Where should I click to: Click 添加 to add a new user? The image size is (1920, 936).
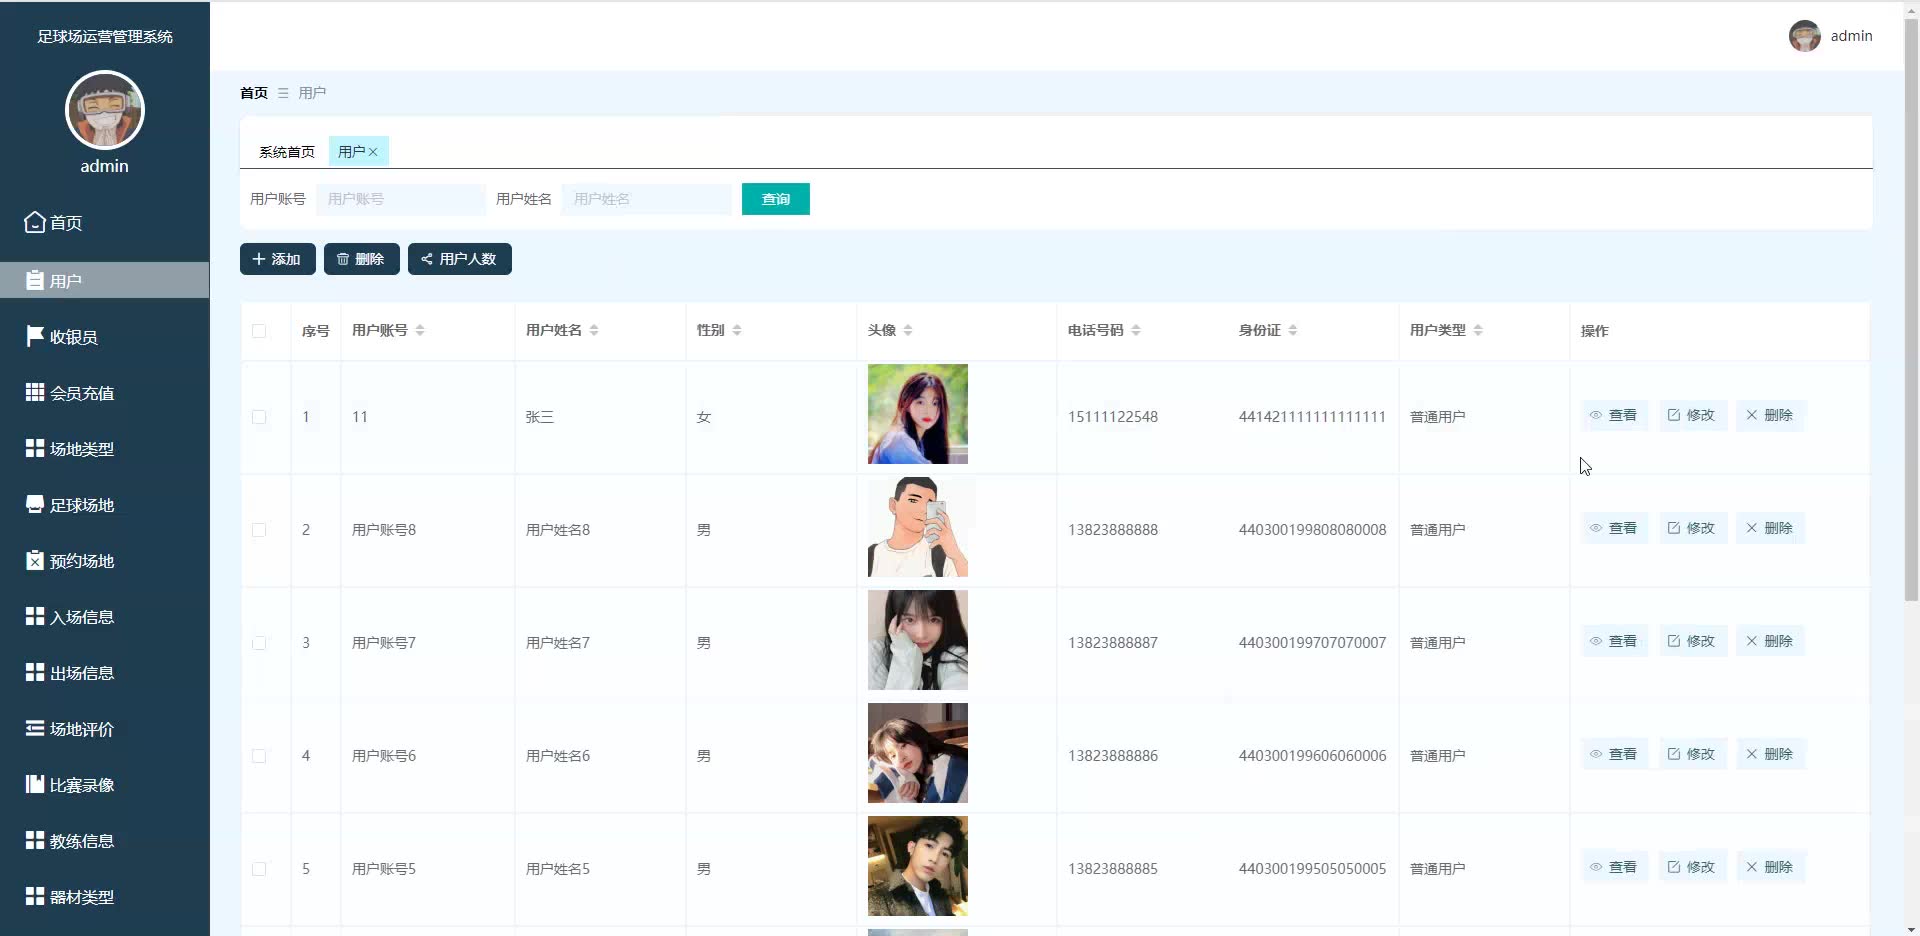277,258
